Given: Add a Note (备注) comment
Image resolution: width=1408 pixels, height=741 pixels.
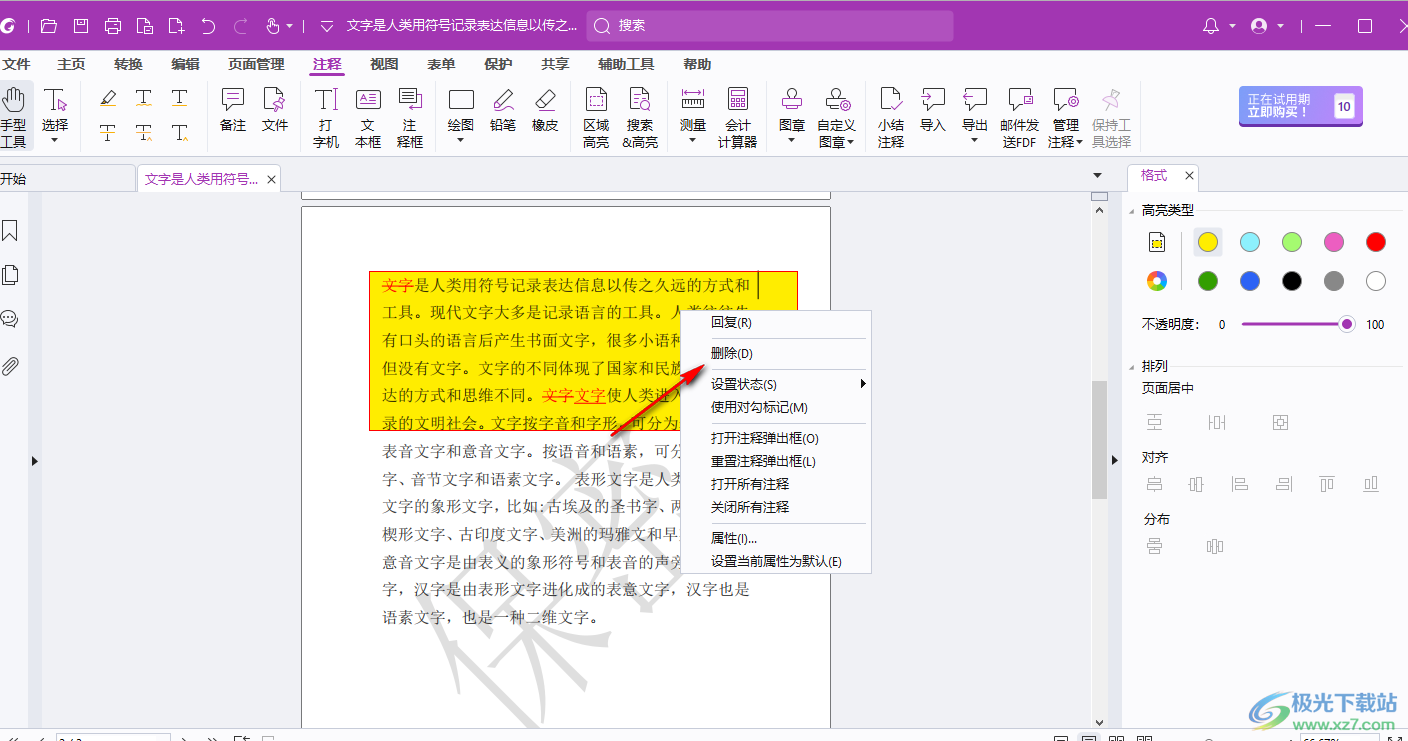Looking at the screenshot, I should tap(233, 111).
